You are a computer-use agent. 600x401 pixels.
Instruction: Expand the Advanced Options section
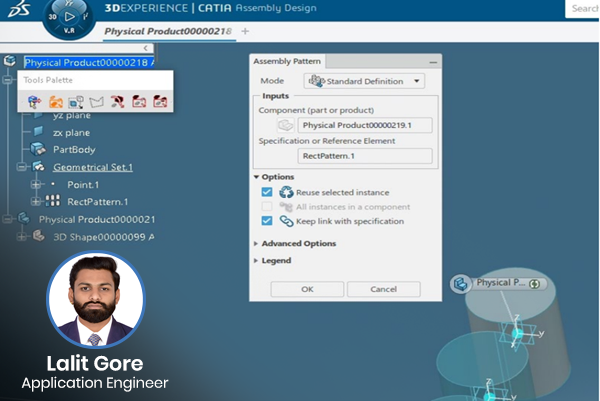[256, 243]
